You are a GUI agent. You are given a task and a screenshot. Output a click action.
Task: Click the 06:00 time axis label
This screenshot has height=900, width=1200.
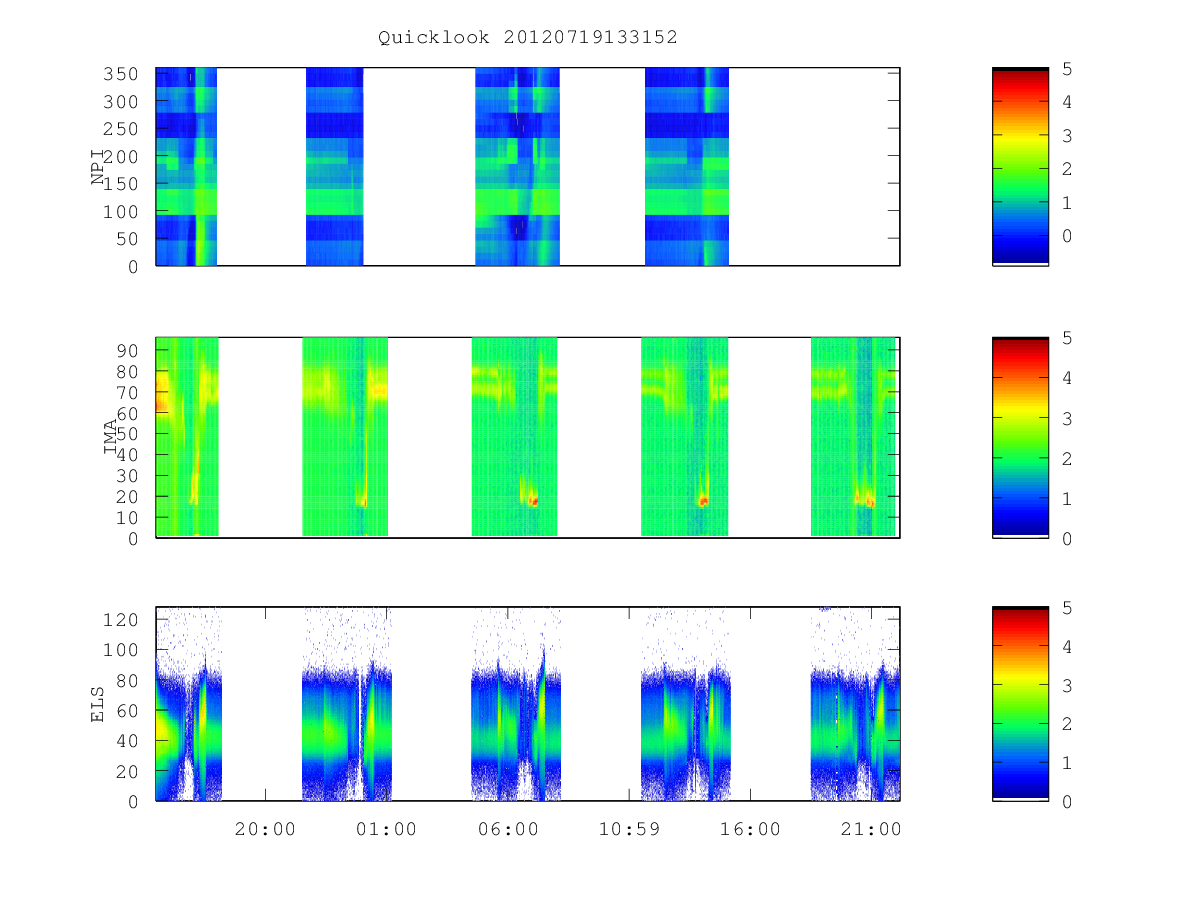tap(507, 829)
